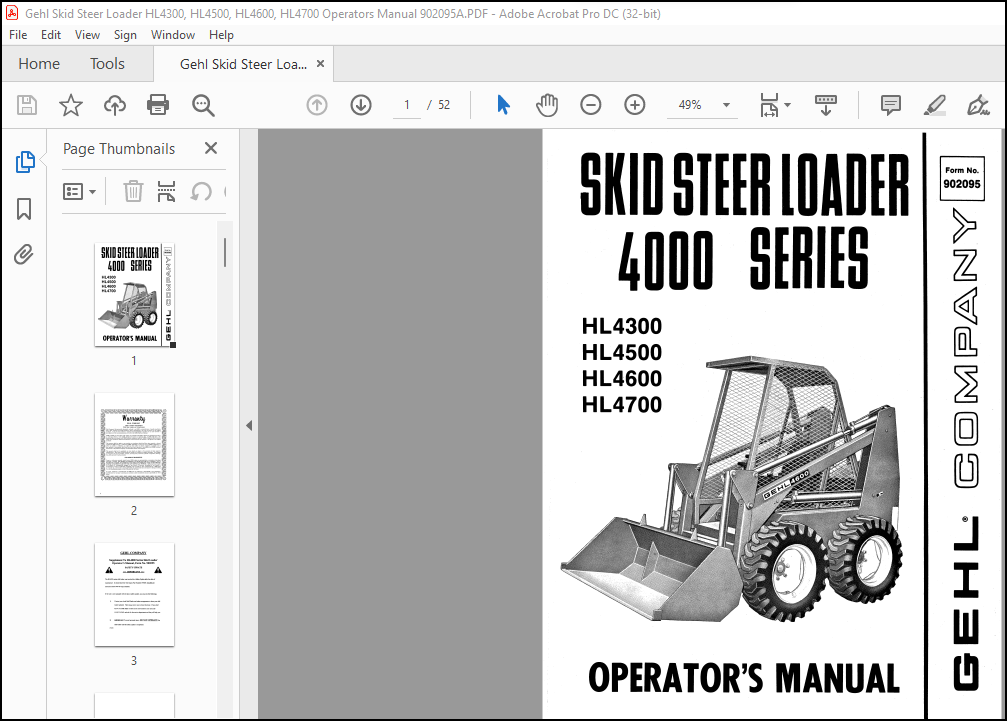Open the fit page options dropdown arrow
This screenshot has height=721, width=1007.
click(x=788, y=105)
